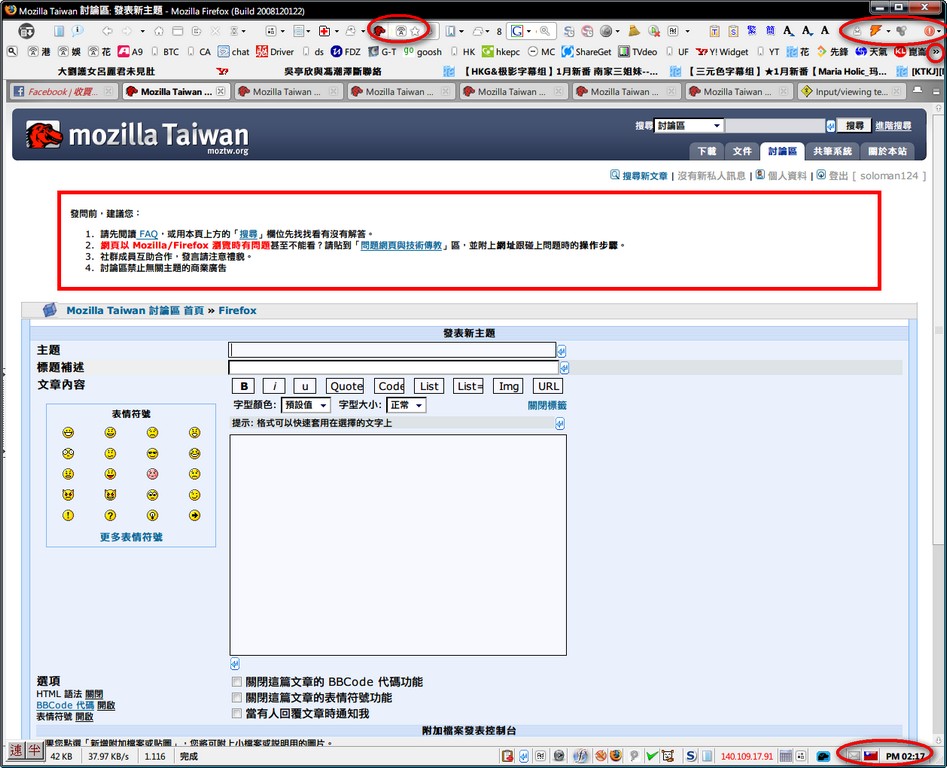
Task: Open the 關於本站 site tab
Action: coord(887,151)
